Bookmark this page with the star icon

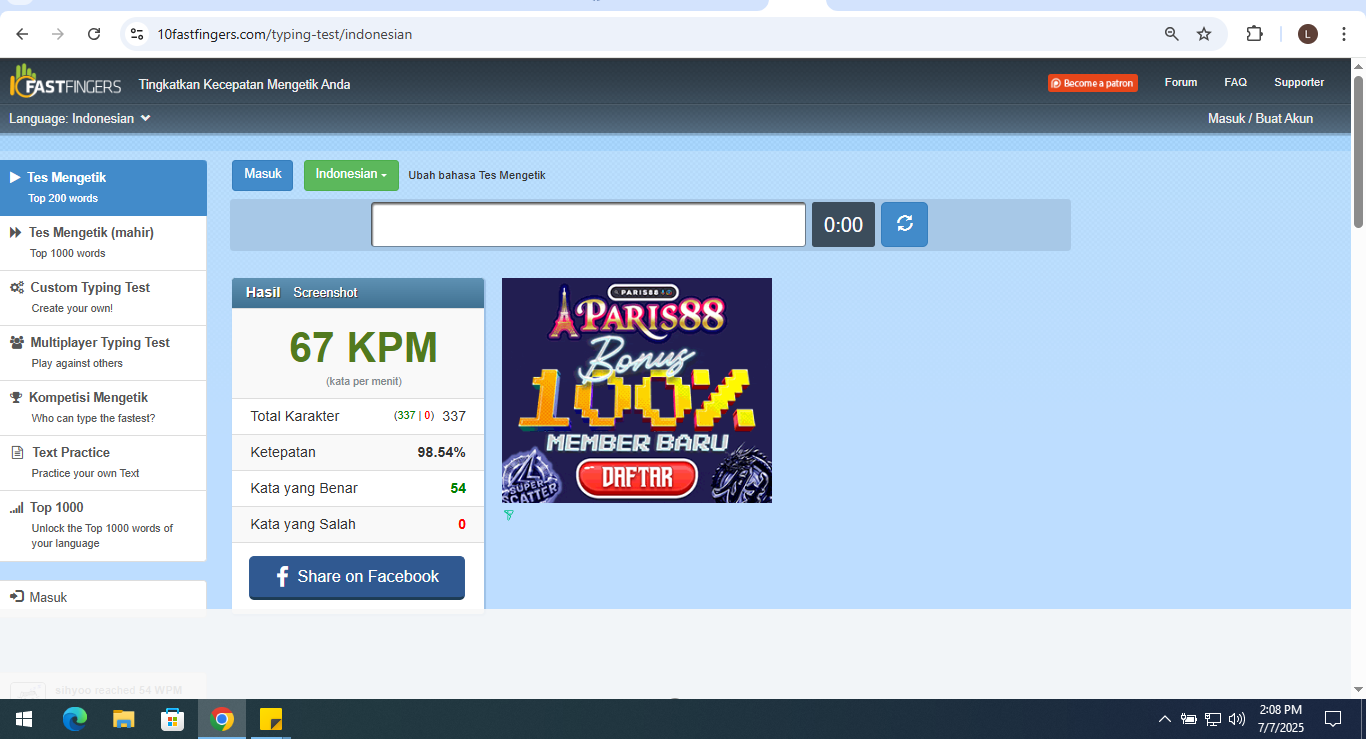click(x=1204, y=34)
